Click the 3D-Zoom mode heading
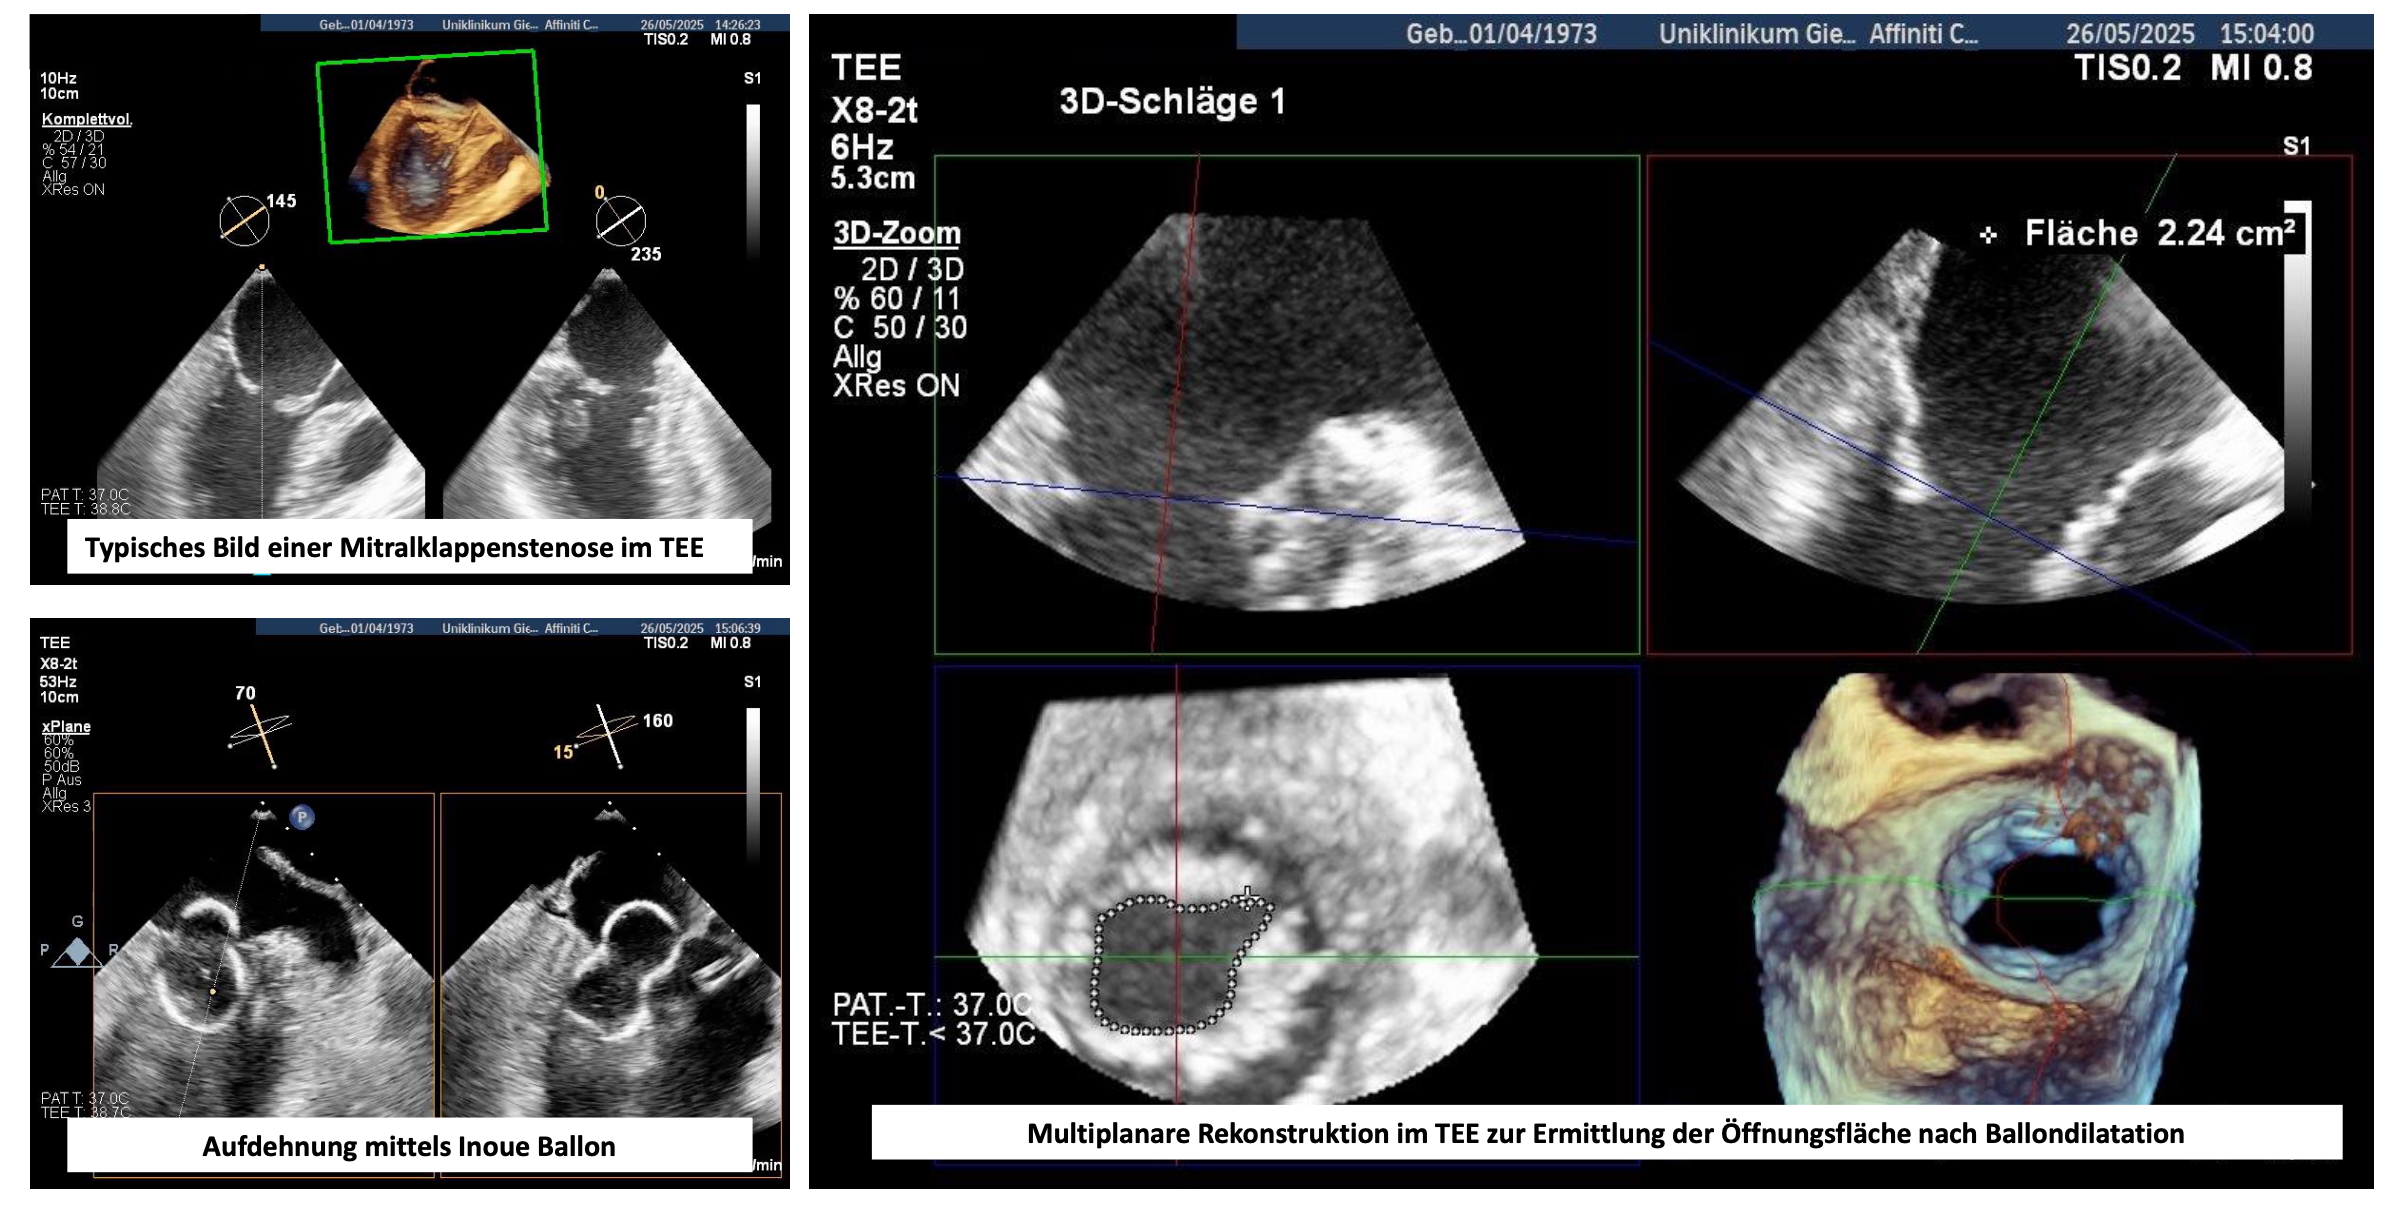The width and height of the screenshot is (2394, 1210). click(896, 233)
